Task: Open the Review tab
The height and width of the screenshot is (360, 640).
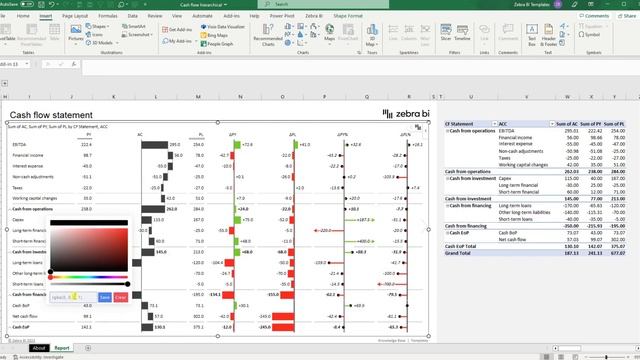Action: click(x=155, y=16)
